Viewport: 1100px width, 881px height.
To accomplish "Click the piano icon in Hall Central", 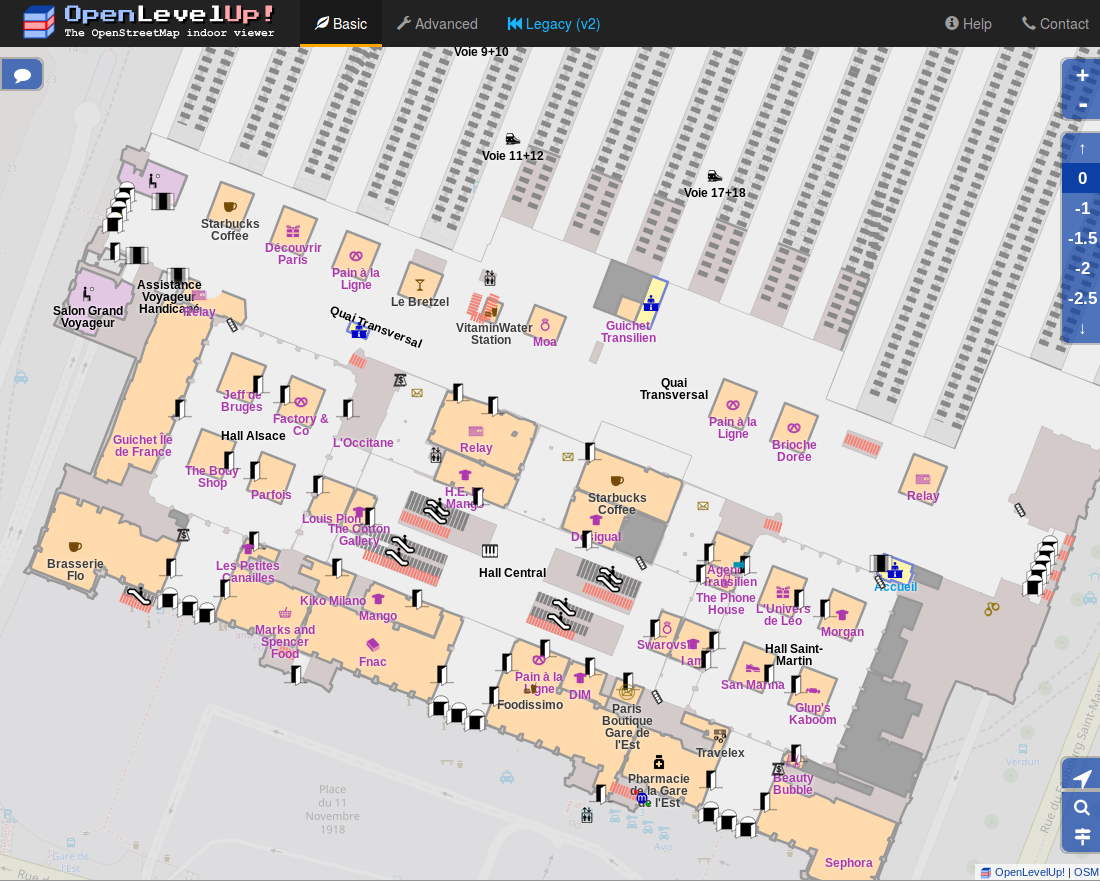I will tap(490, 551).
